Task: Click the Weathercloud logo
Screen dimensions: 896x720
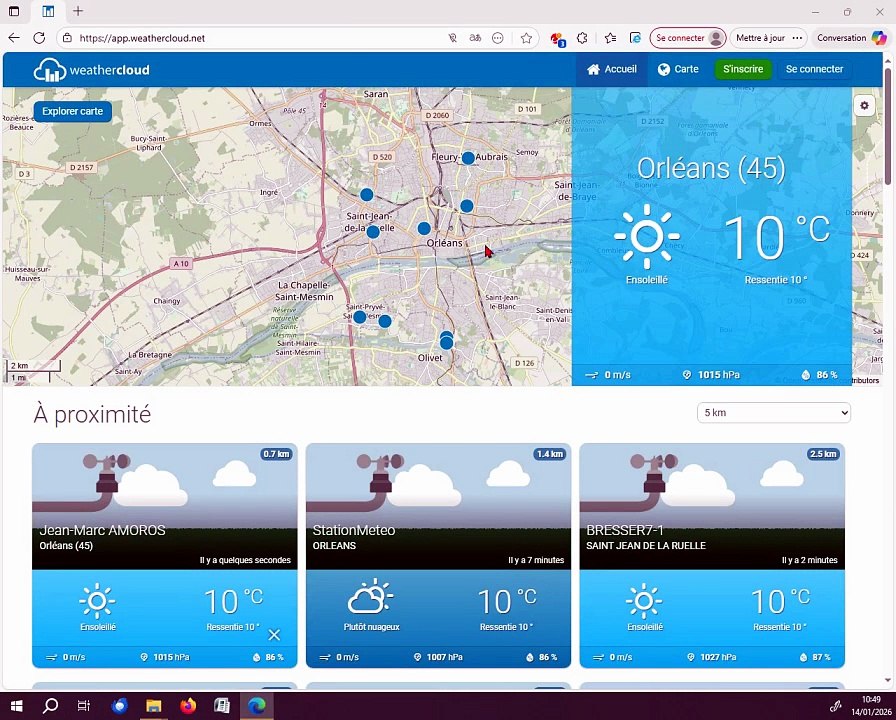Action: coord(91,70)
